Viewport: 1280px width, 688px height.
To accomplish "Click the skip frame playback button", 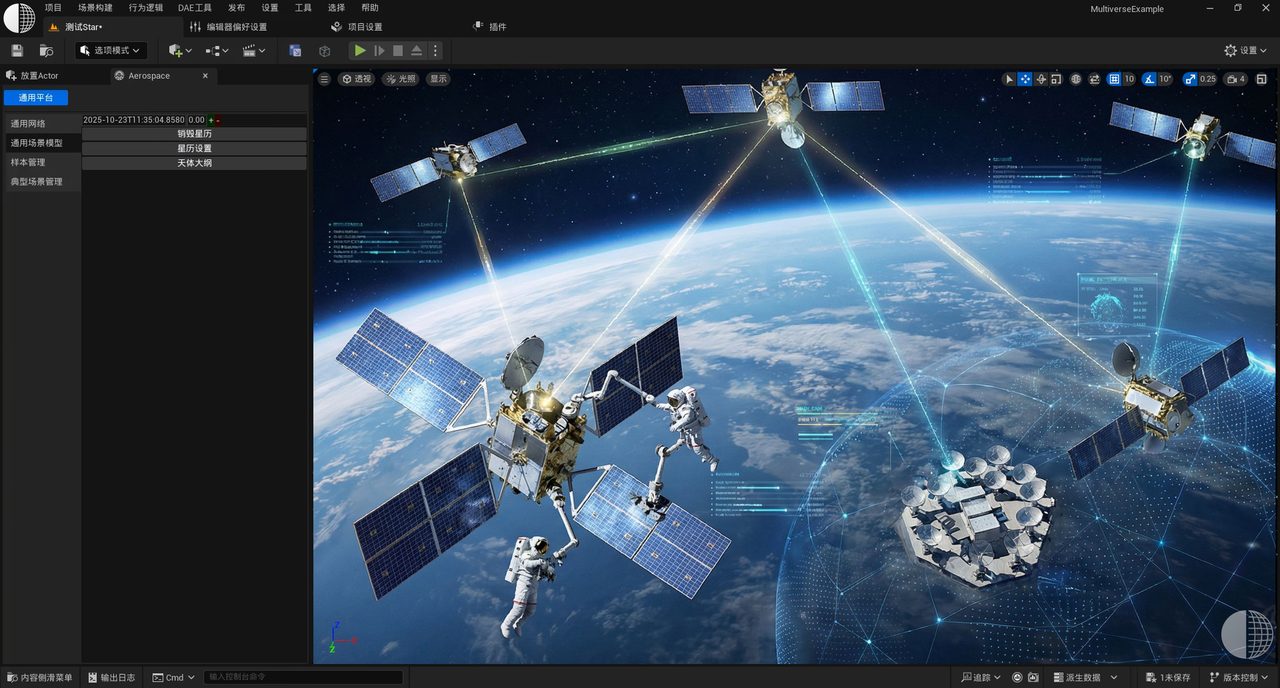I will click(379, 50).
